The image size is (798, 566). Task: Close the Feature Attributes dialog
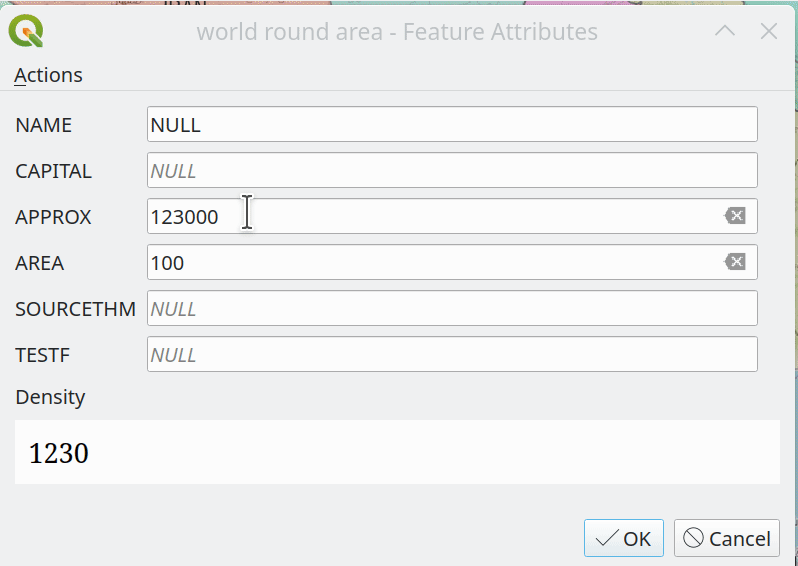(x=769, y=31)
